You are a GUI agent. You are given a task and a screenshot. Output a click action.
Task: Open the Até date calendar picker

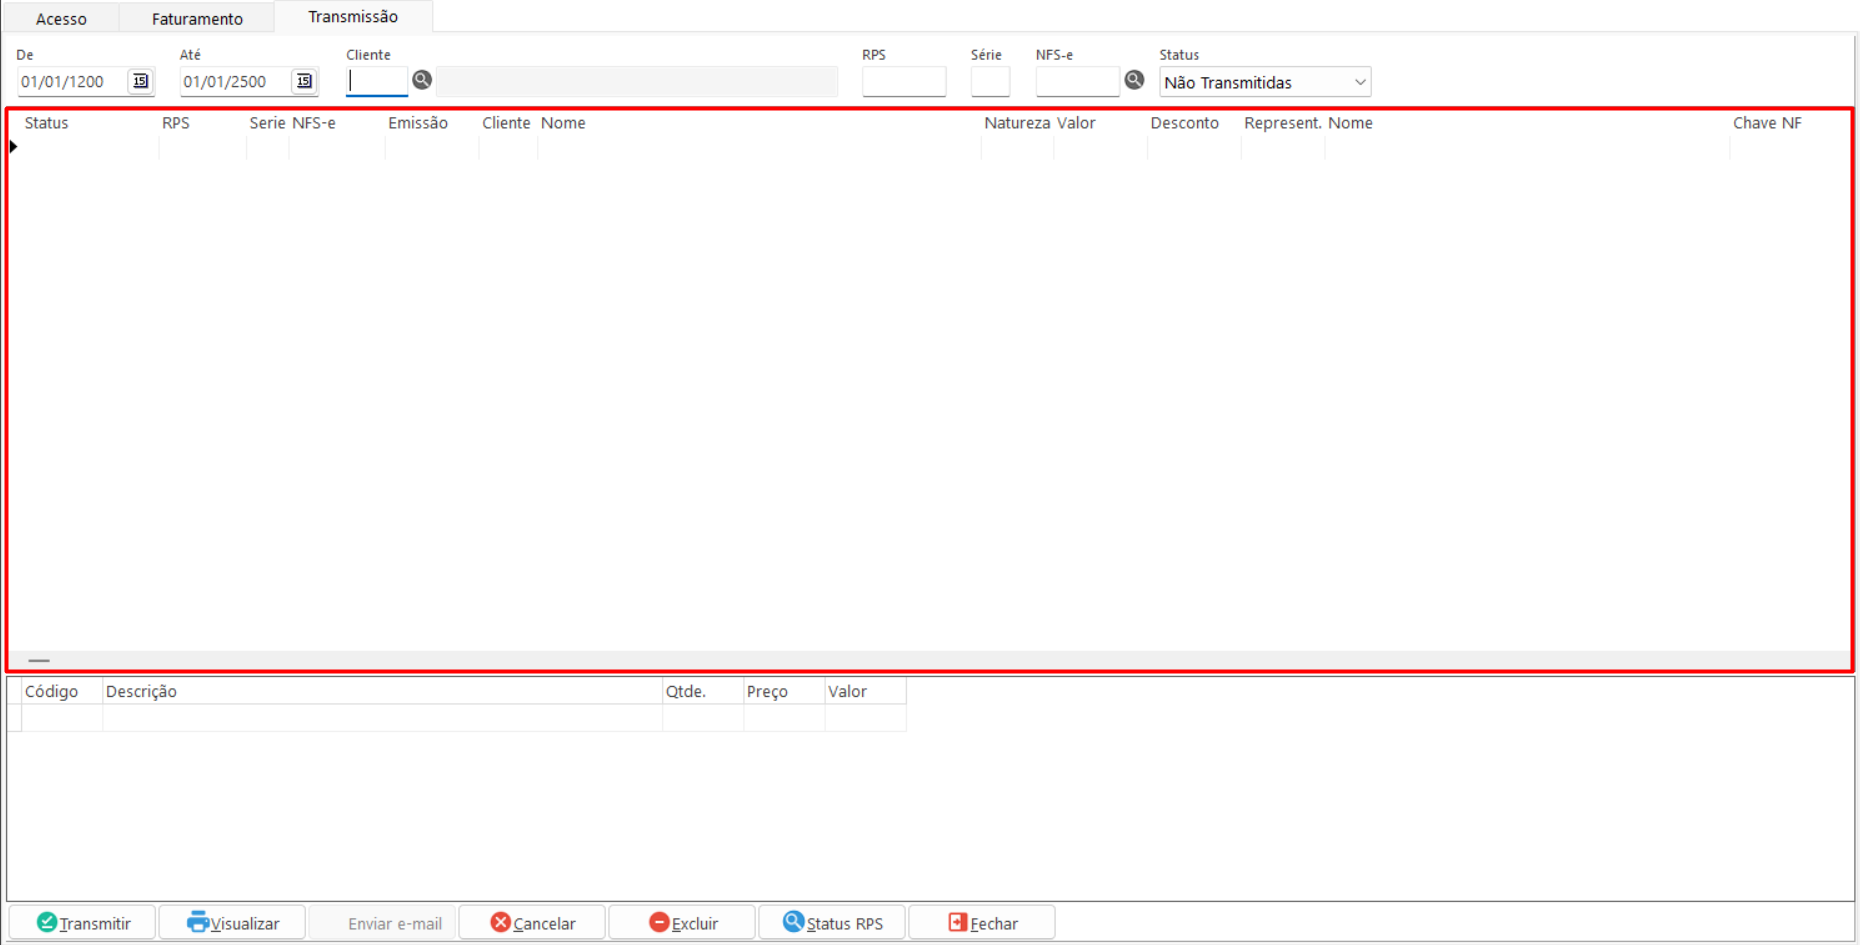click(304, 82)
